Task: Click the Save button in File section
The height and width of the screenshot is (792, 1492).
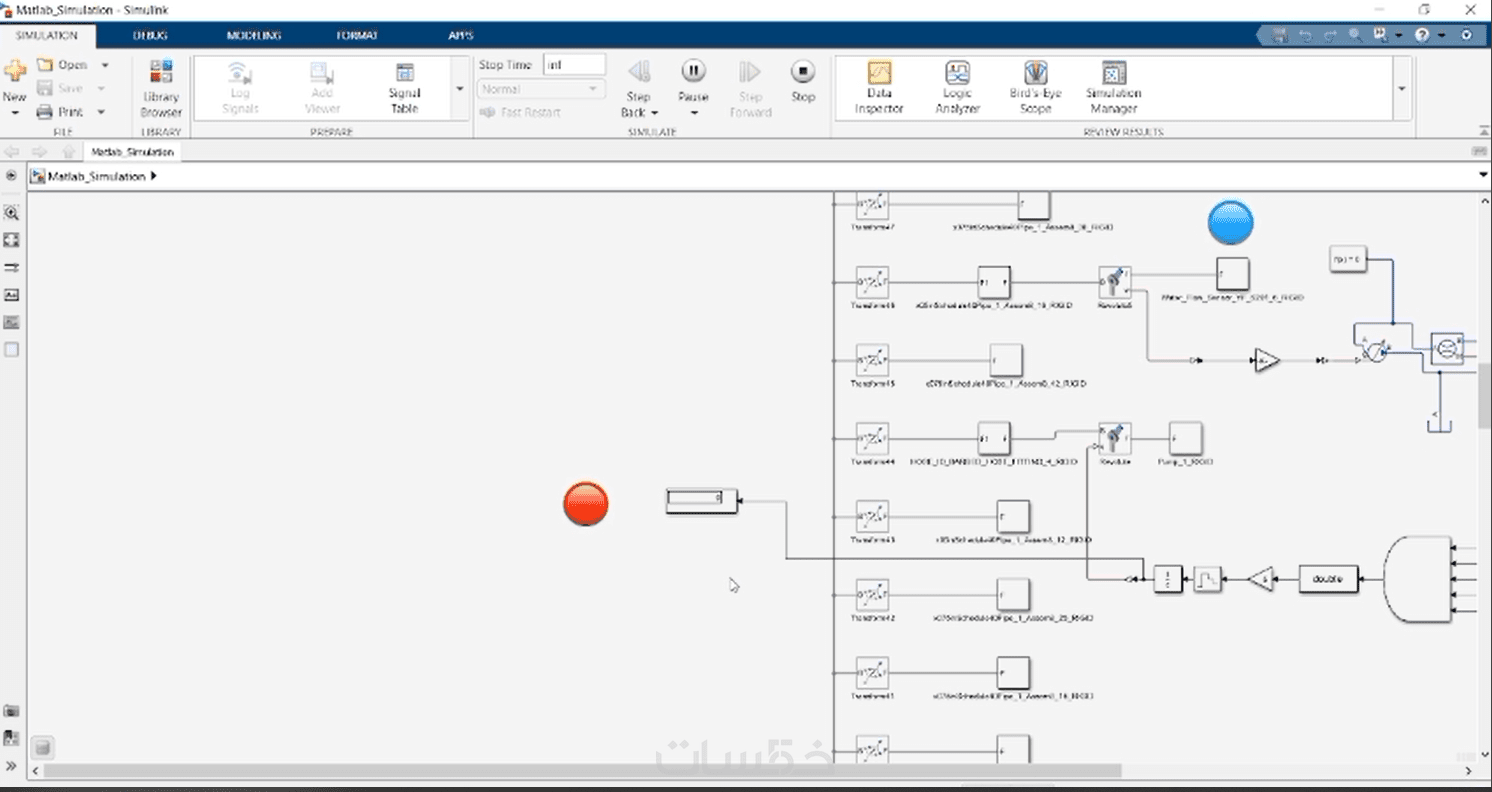Action: tap(60, 88)
